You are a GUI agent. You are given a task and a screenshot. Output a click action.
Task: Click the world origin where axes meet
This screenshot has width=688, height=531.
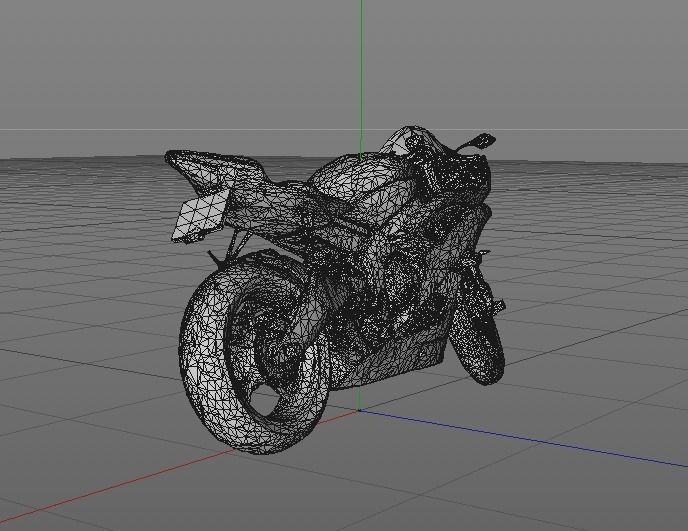[x=359, y=410]
